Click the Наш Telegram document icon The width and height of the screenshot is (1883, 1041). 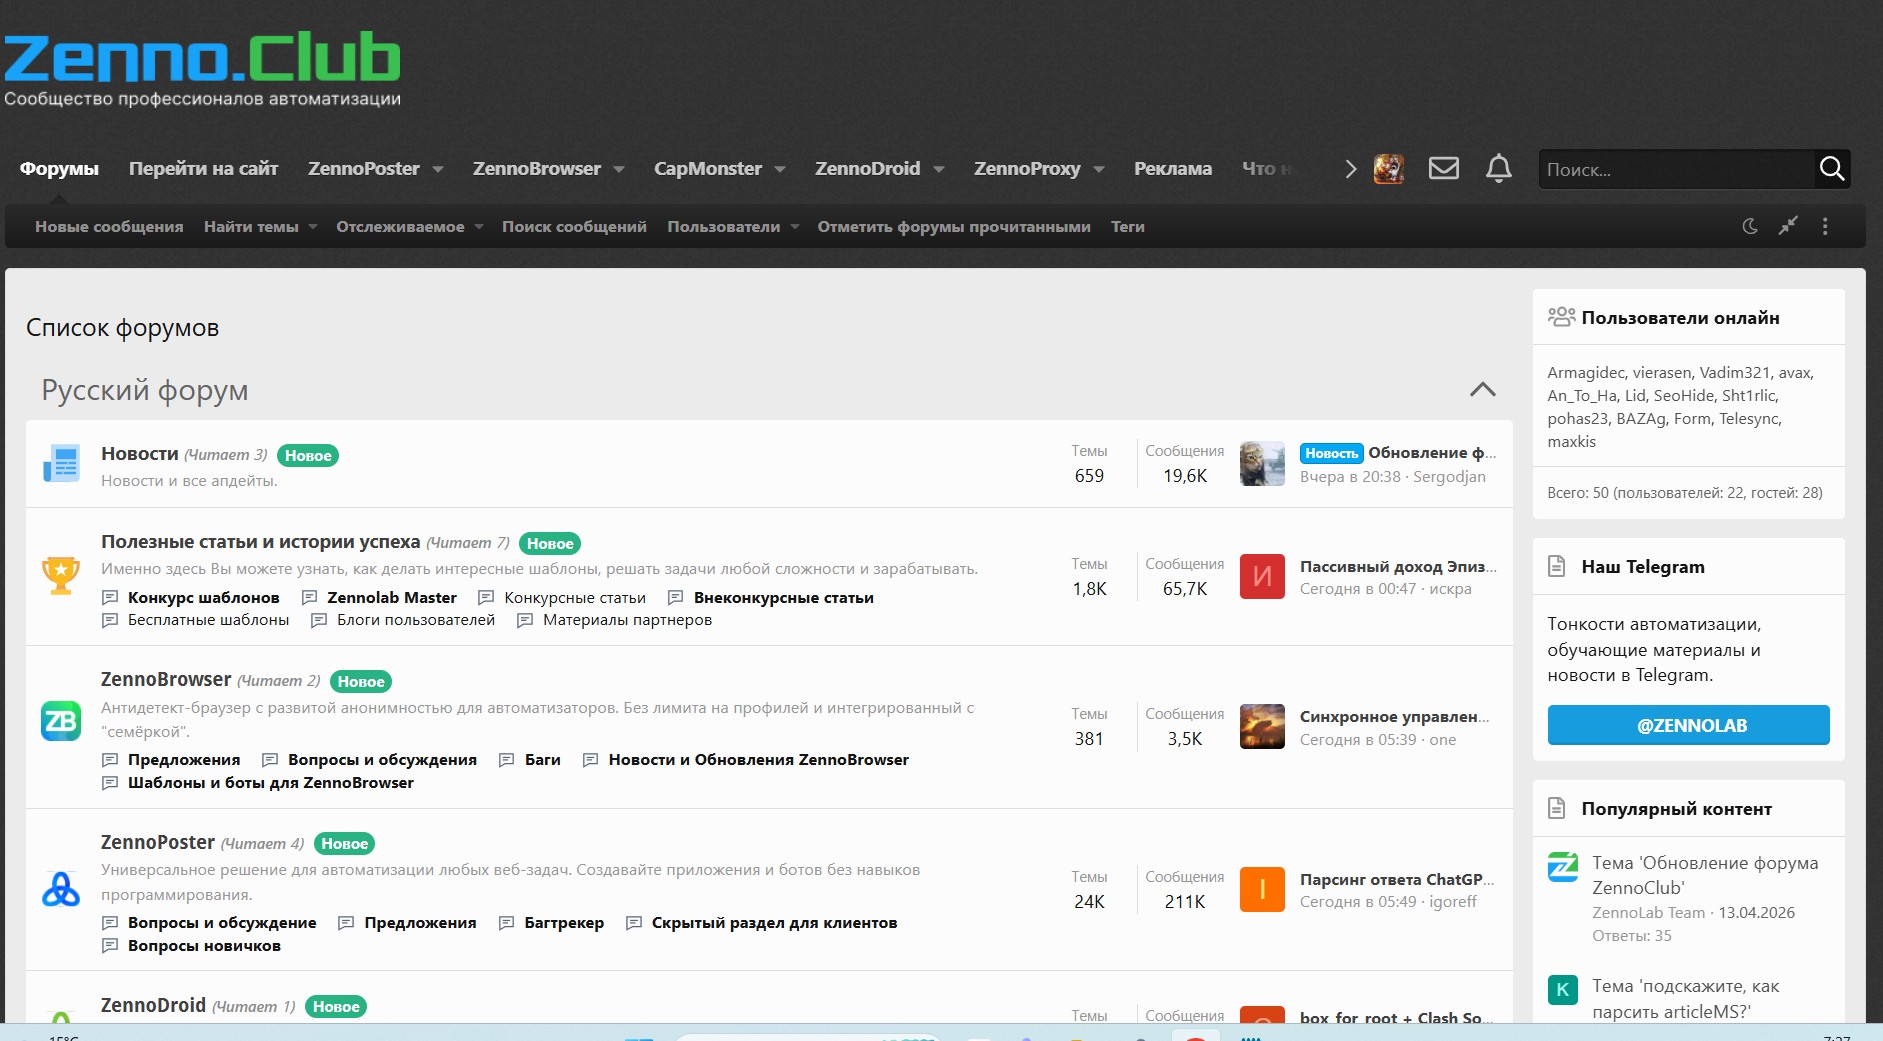1557,567
